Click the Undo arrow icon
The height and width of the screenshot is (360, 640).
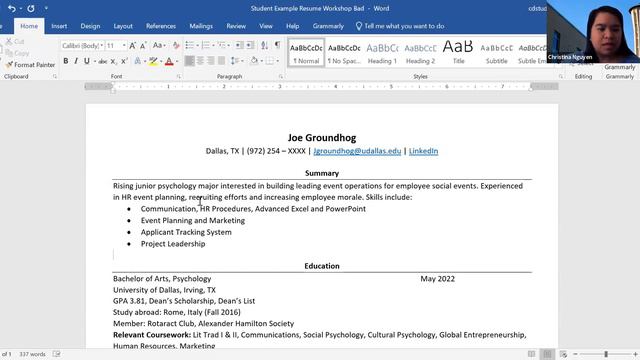[x=11, y=8]
